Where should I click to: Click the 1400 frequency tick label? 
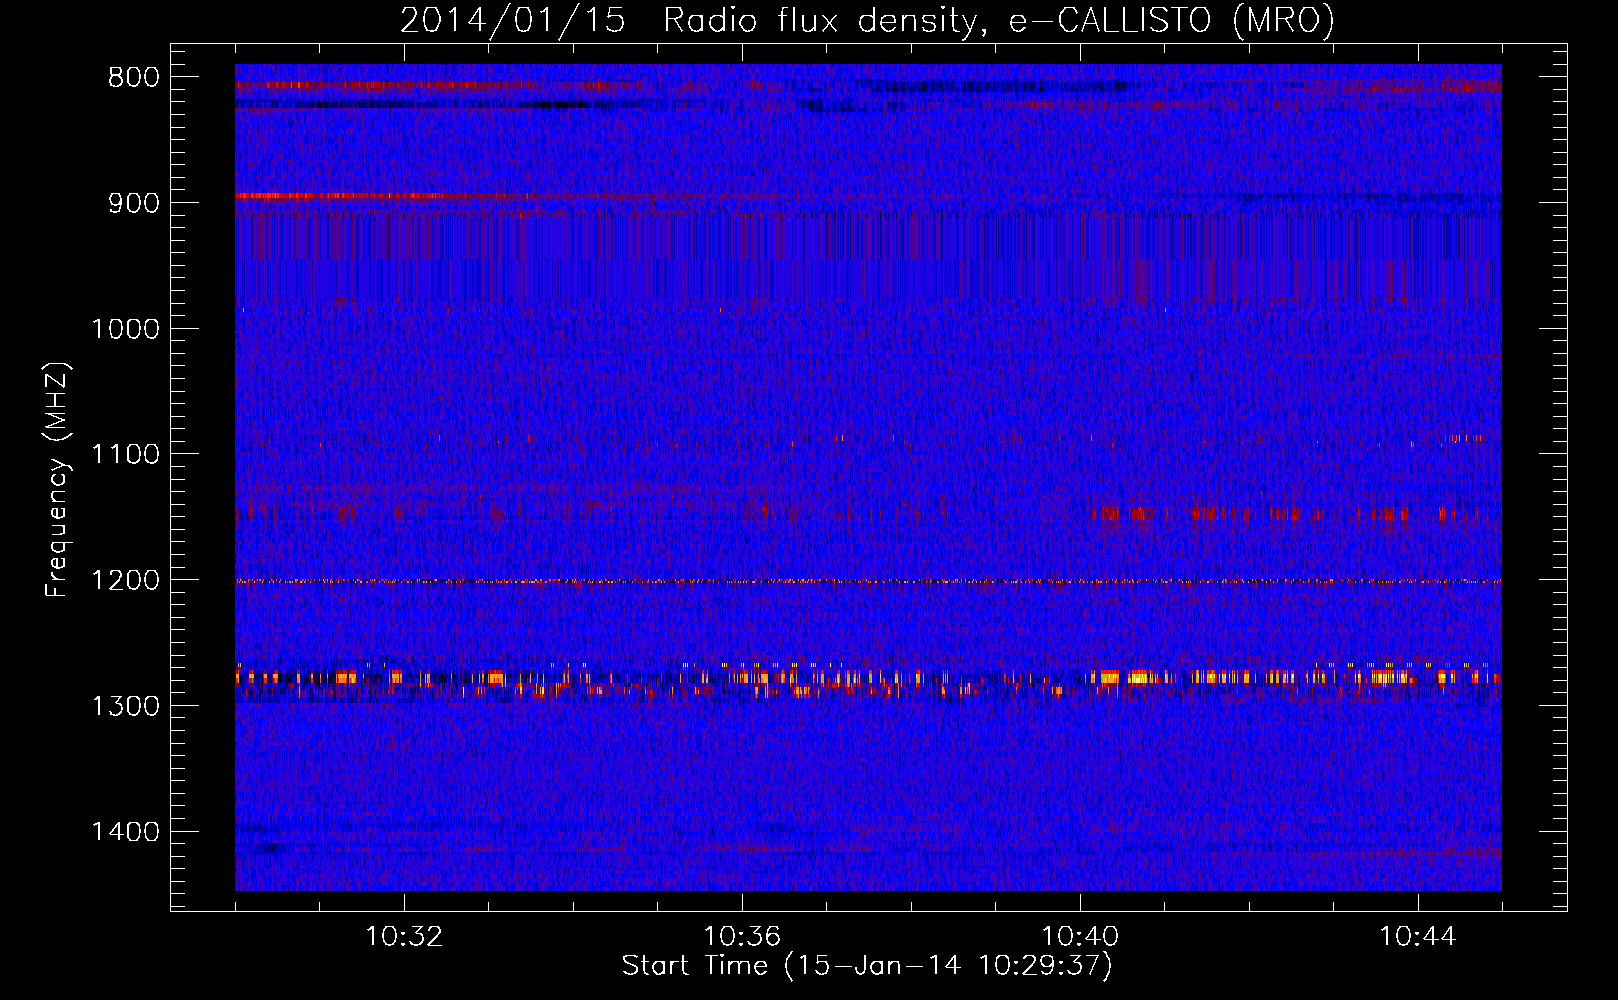[125, 832]
